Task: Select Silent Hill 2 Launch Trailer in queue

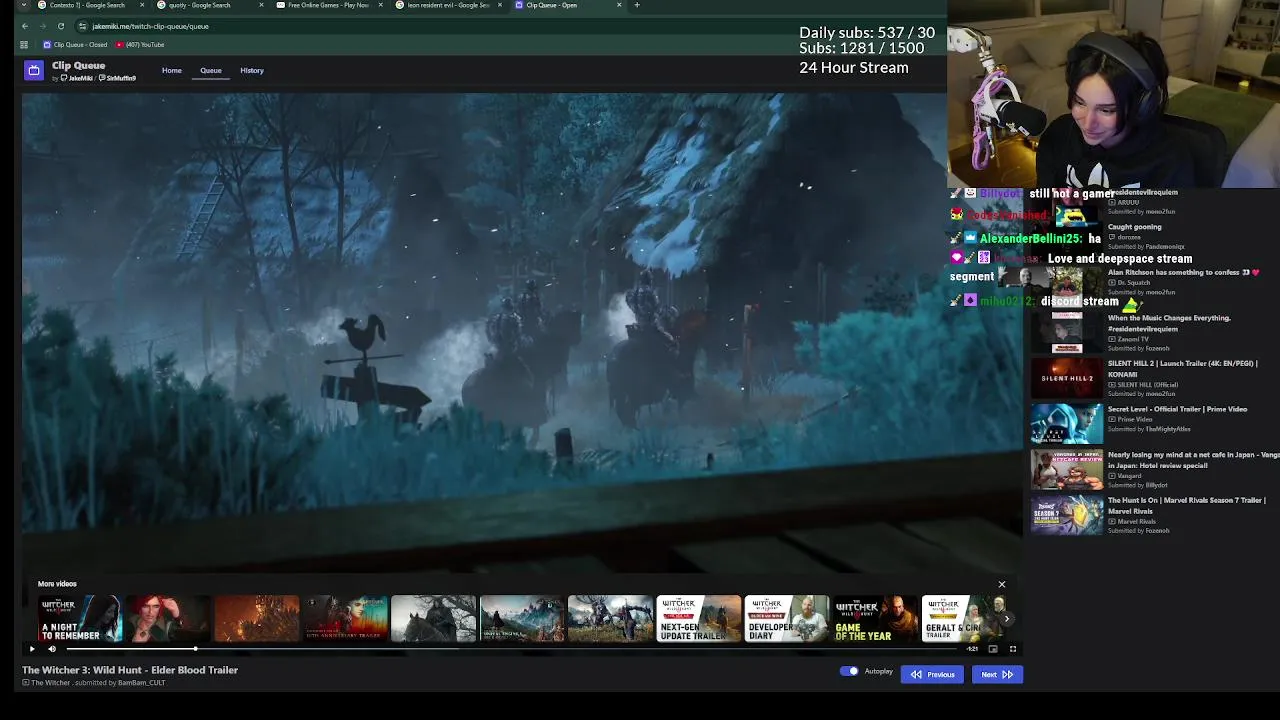Action: 1155,379
